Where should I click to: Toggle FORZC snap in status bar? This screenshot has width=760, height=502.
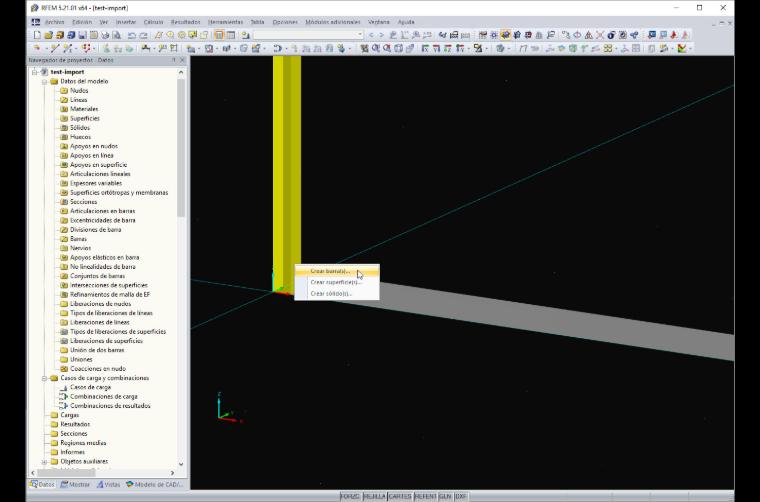tap(350, 497)
